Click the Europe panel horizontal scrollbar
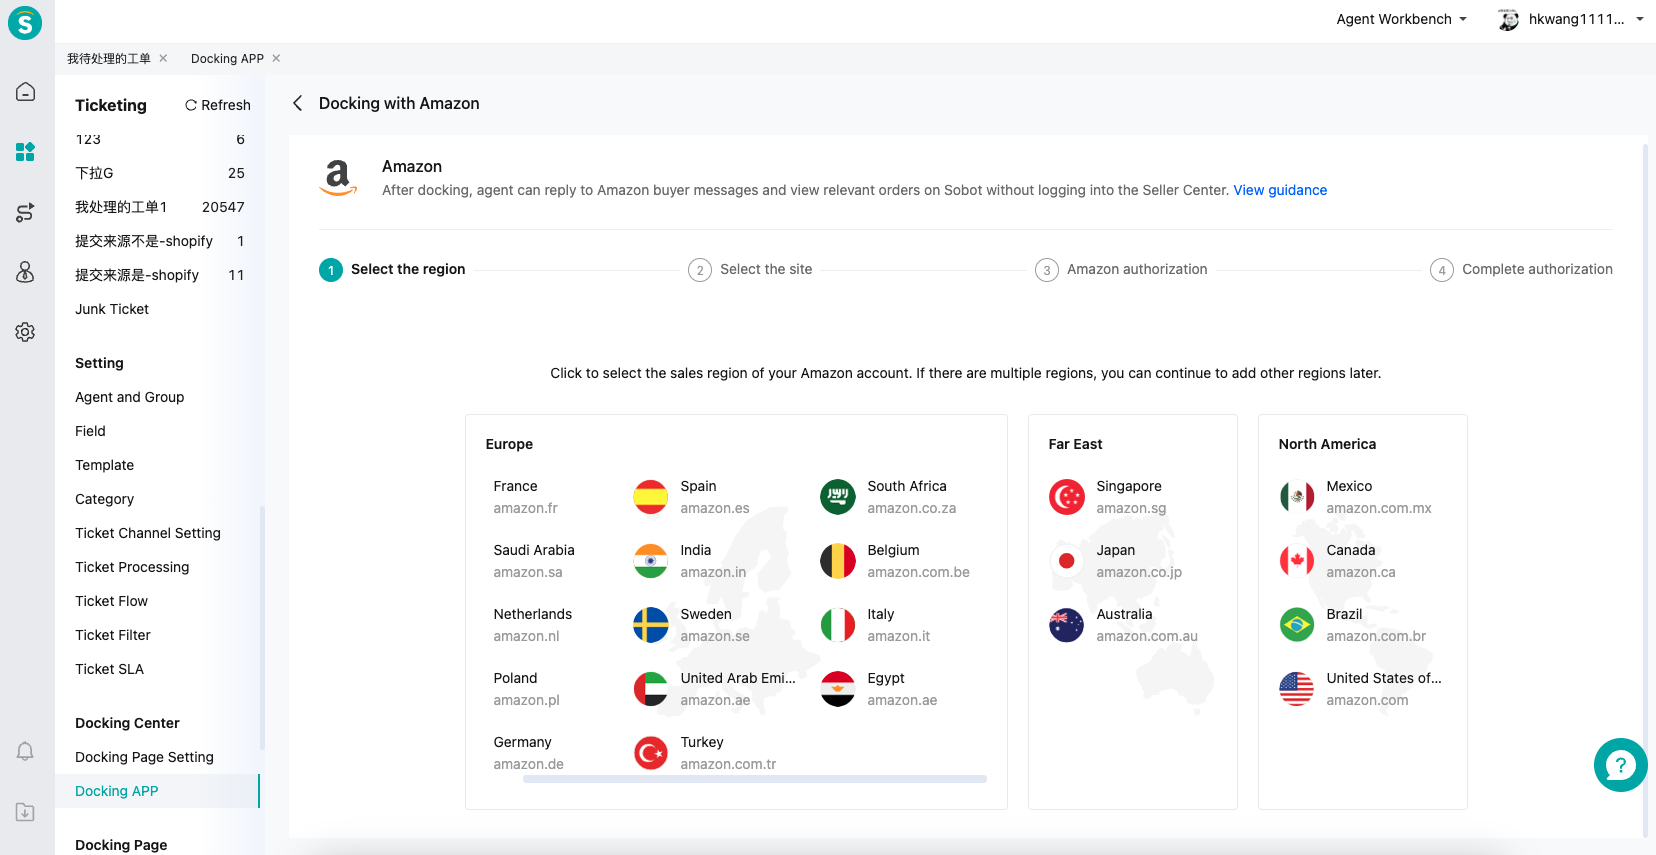 pyautogui.click(x=755, y=779)
